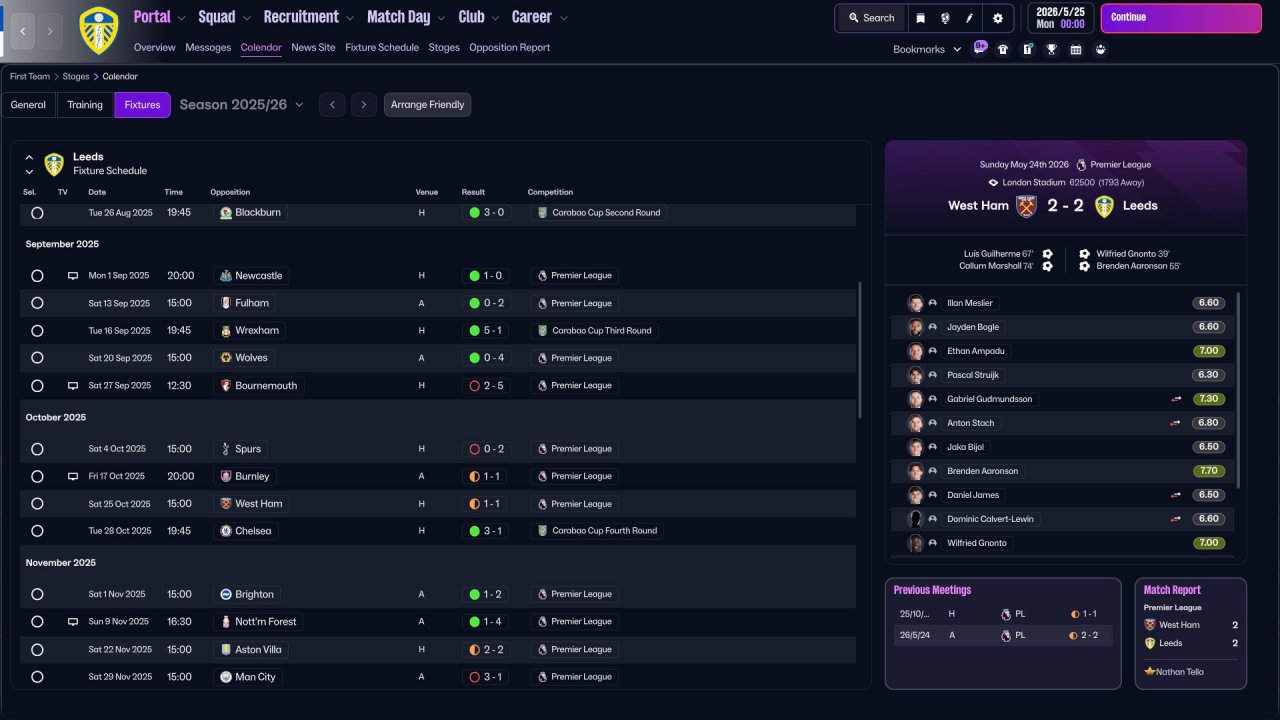Click the Leeds crest in the match panel scoreline
Image resolution: width=1280 pixels, height=720 pixels.
click(1104, 206)
